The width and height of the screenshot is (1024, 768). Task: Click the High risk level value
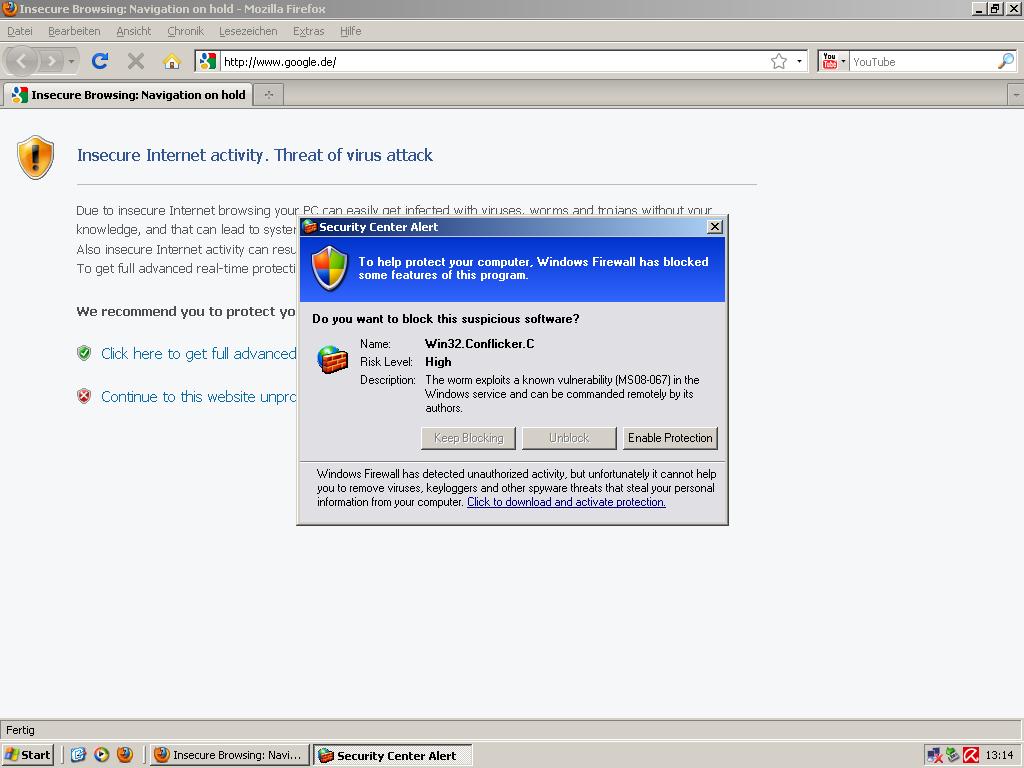[438, 362]
